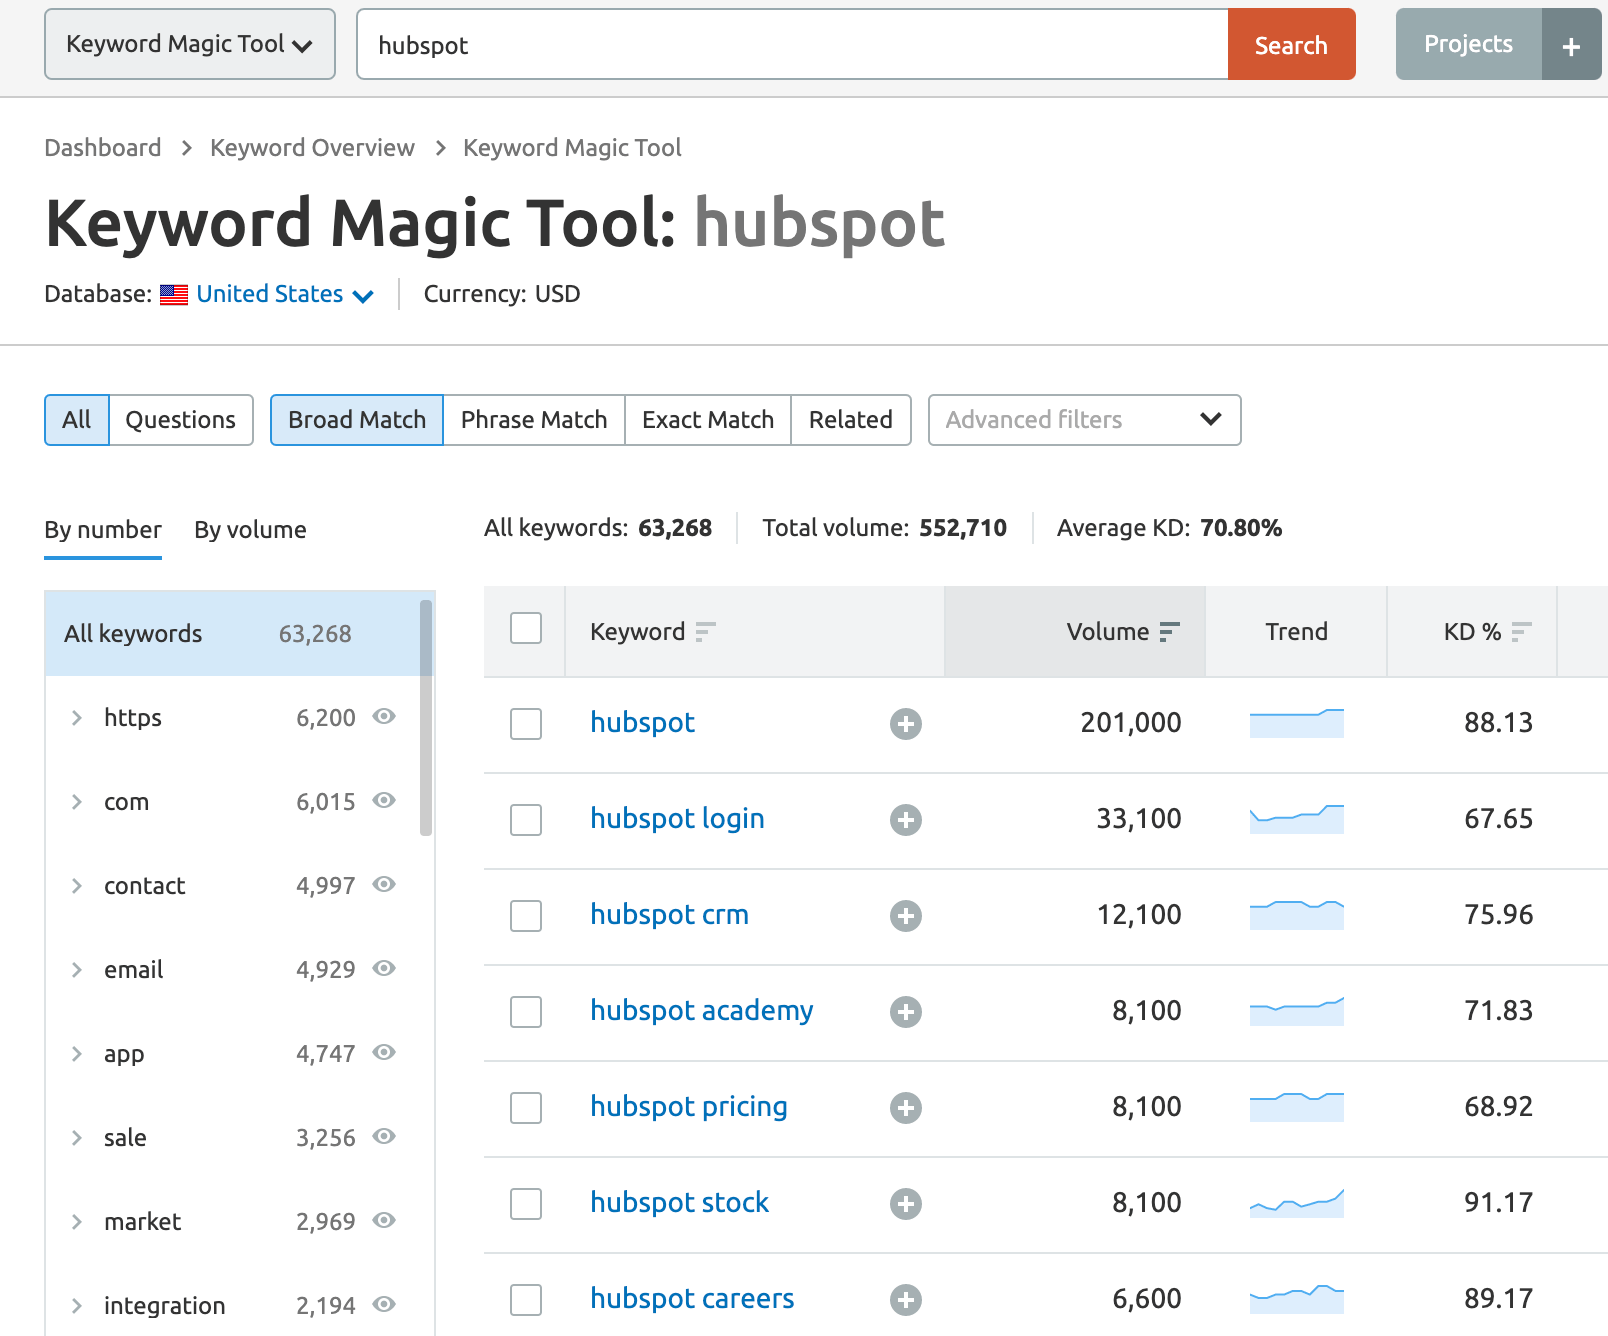View trend chart for hubspot
1608x1336 pixels.
(x=1297, y=722)
